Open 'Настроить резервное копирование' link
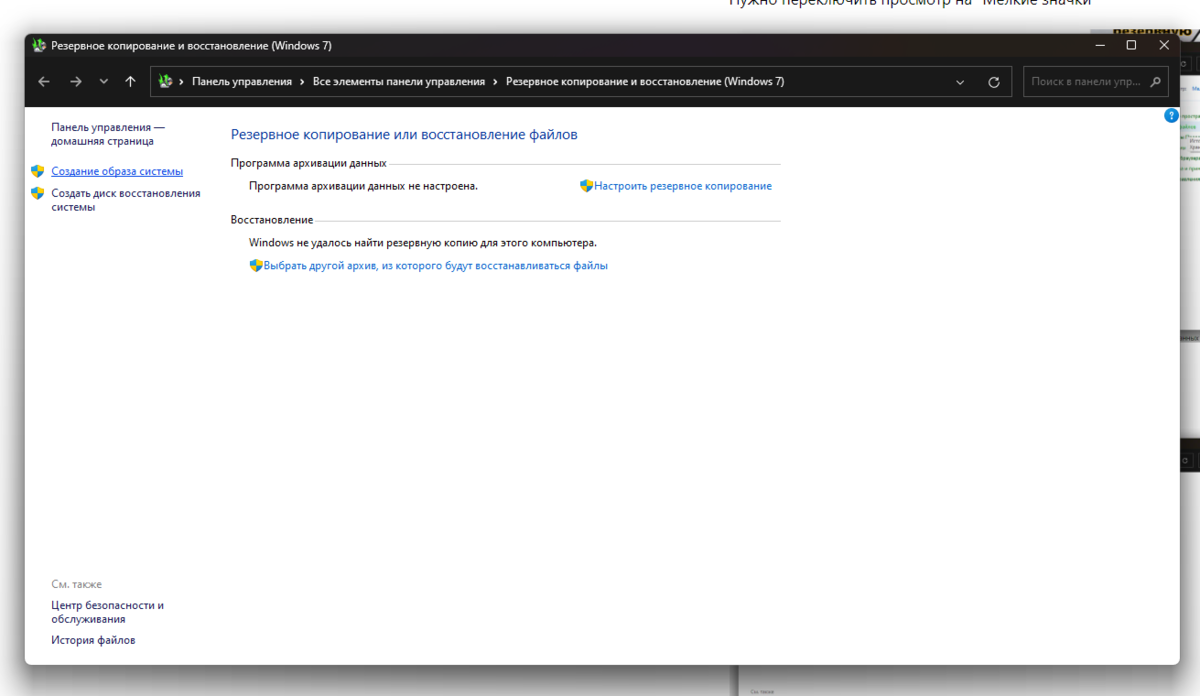 [683, 186]
